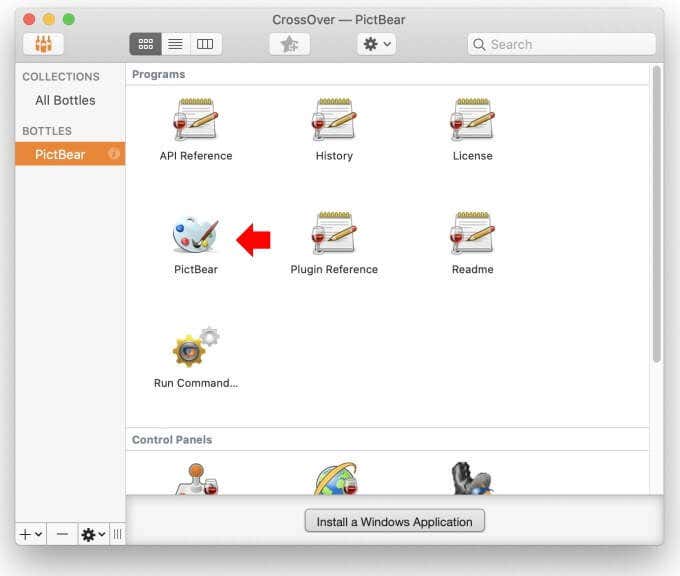Open the add bottle plus dropdown

31,534
